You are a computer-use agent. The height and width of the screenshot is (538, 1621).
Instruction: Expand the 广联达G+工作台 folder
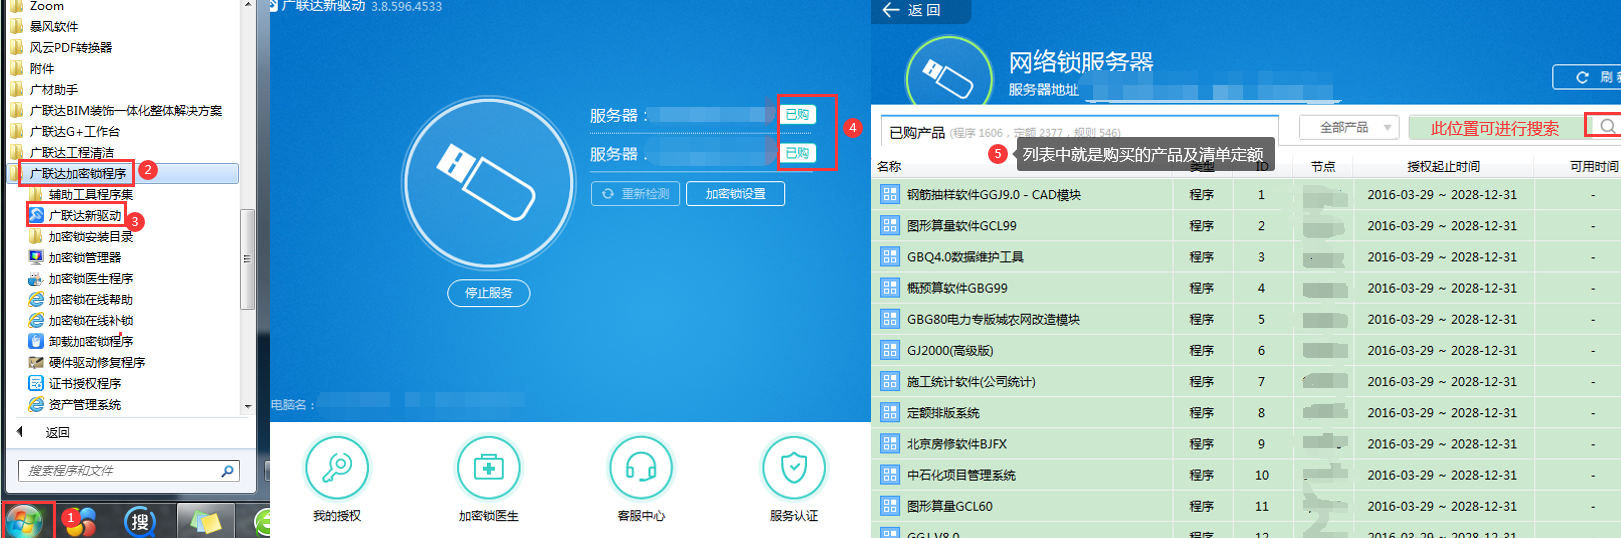point(65,131)
